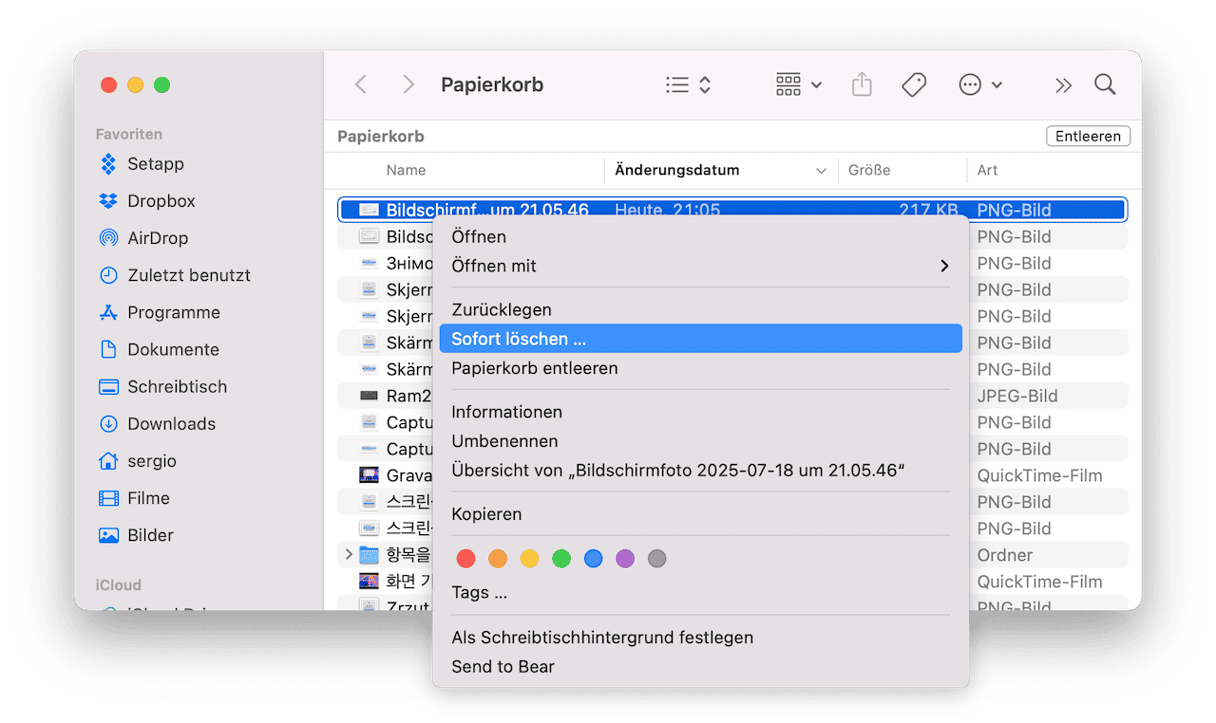
Task: Select Setapp in the sidebar
Action: click(155, 164)
